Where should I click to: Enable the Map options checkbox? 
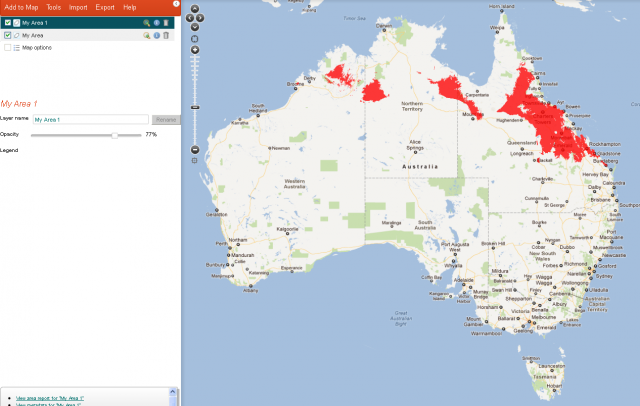click(x=8, y=47)
